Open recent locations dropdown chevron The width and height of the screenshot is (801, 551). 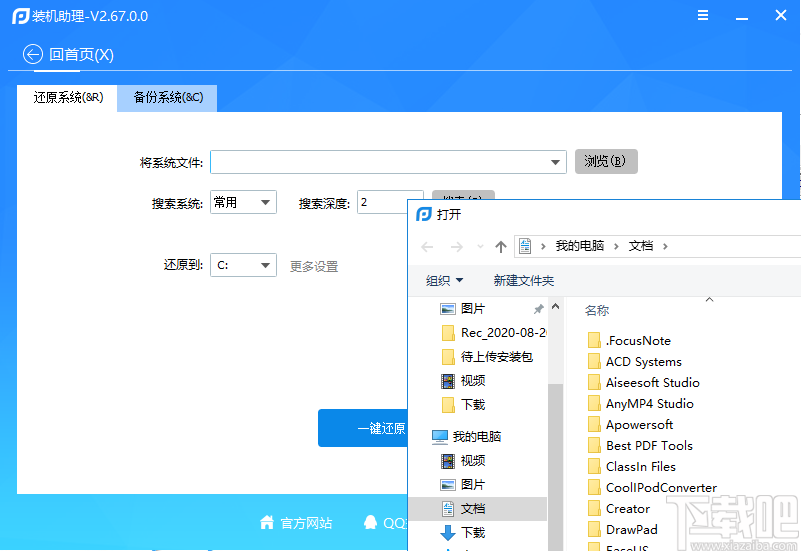coord(480,247)
